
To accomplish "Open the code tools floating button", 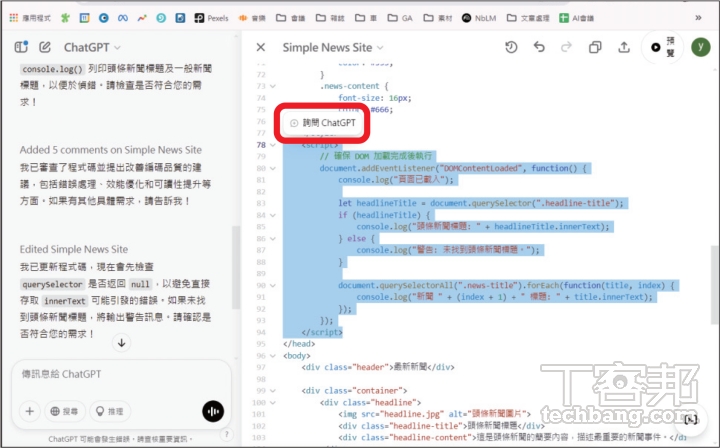I will pyautogui.click(x=691, y=419).
